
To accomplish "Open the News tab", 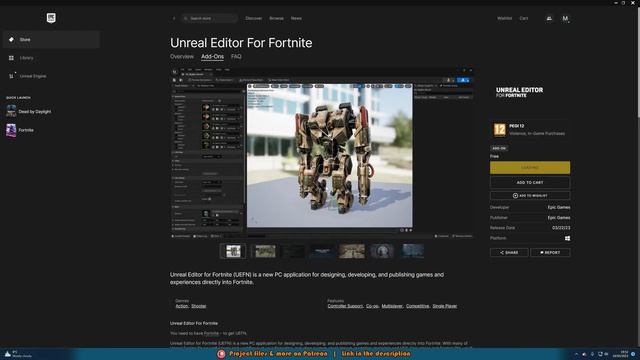I will (x=296, y=18).
